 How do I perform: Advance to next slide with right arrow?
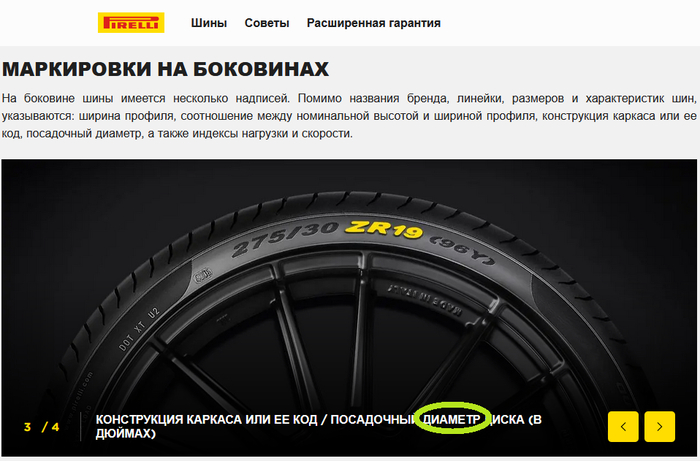pos(660,427)
